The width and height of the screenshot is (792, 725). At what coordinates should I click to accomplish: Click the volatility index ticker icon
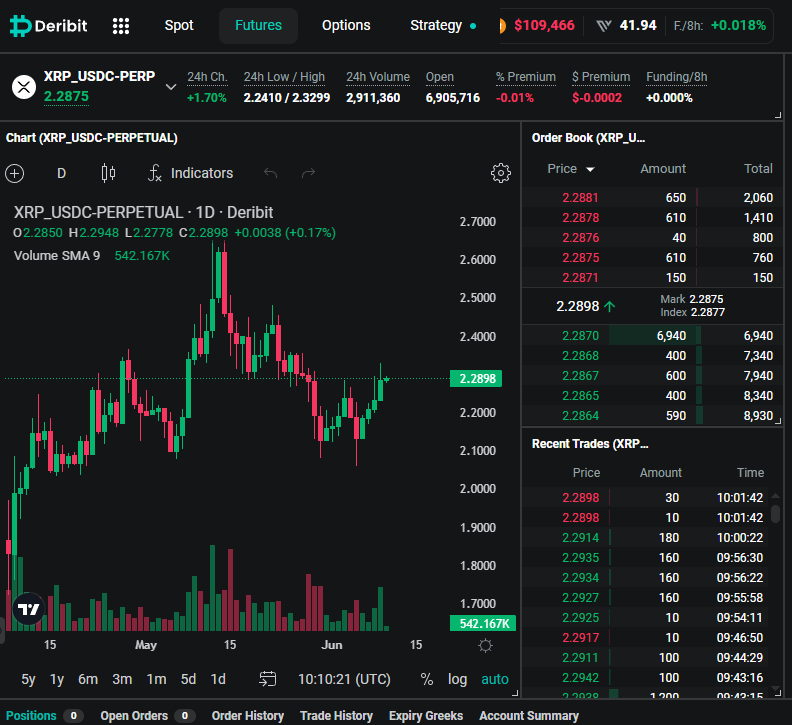pos(604,26)
